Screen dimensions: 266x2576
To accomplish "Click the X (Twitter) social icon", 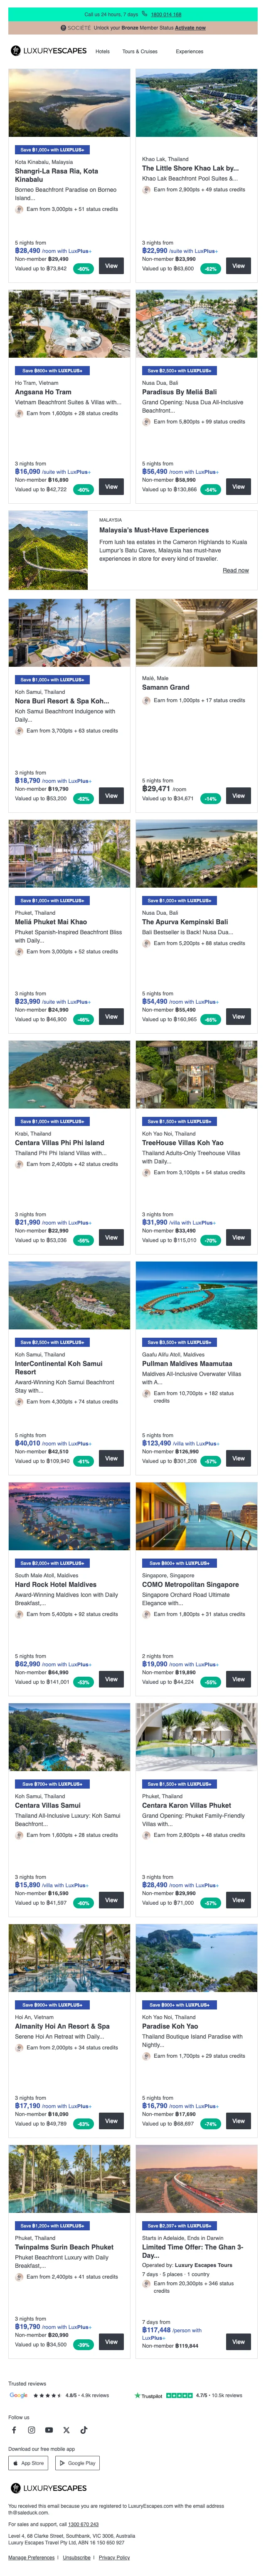I will pyautogui.click(x=66, y=2430).
